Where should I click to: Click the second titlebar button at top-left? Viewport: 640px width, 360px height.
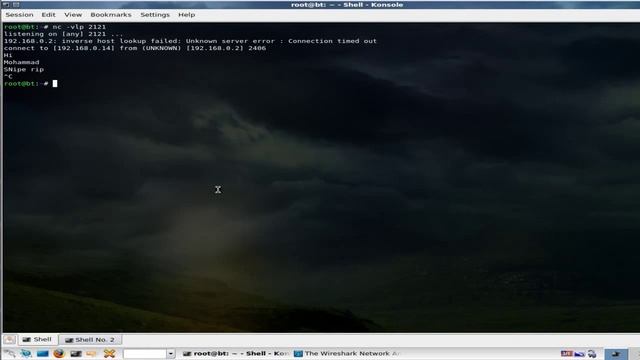(16, 4)
